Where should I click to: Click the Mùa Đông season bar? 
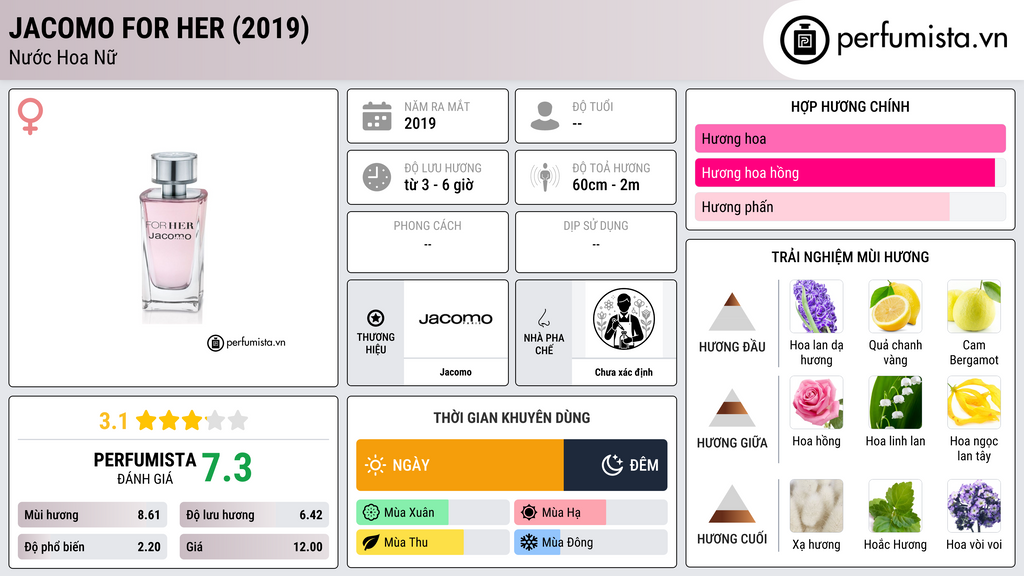pos(590,542)
